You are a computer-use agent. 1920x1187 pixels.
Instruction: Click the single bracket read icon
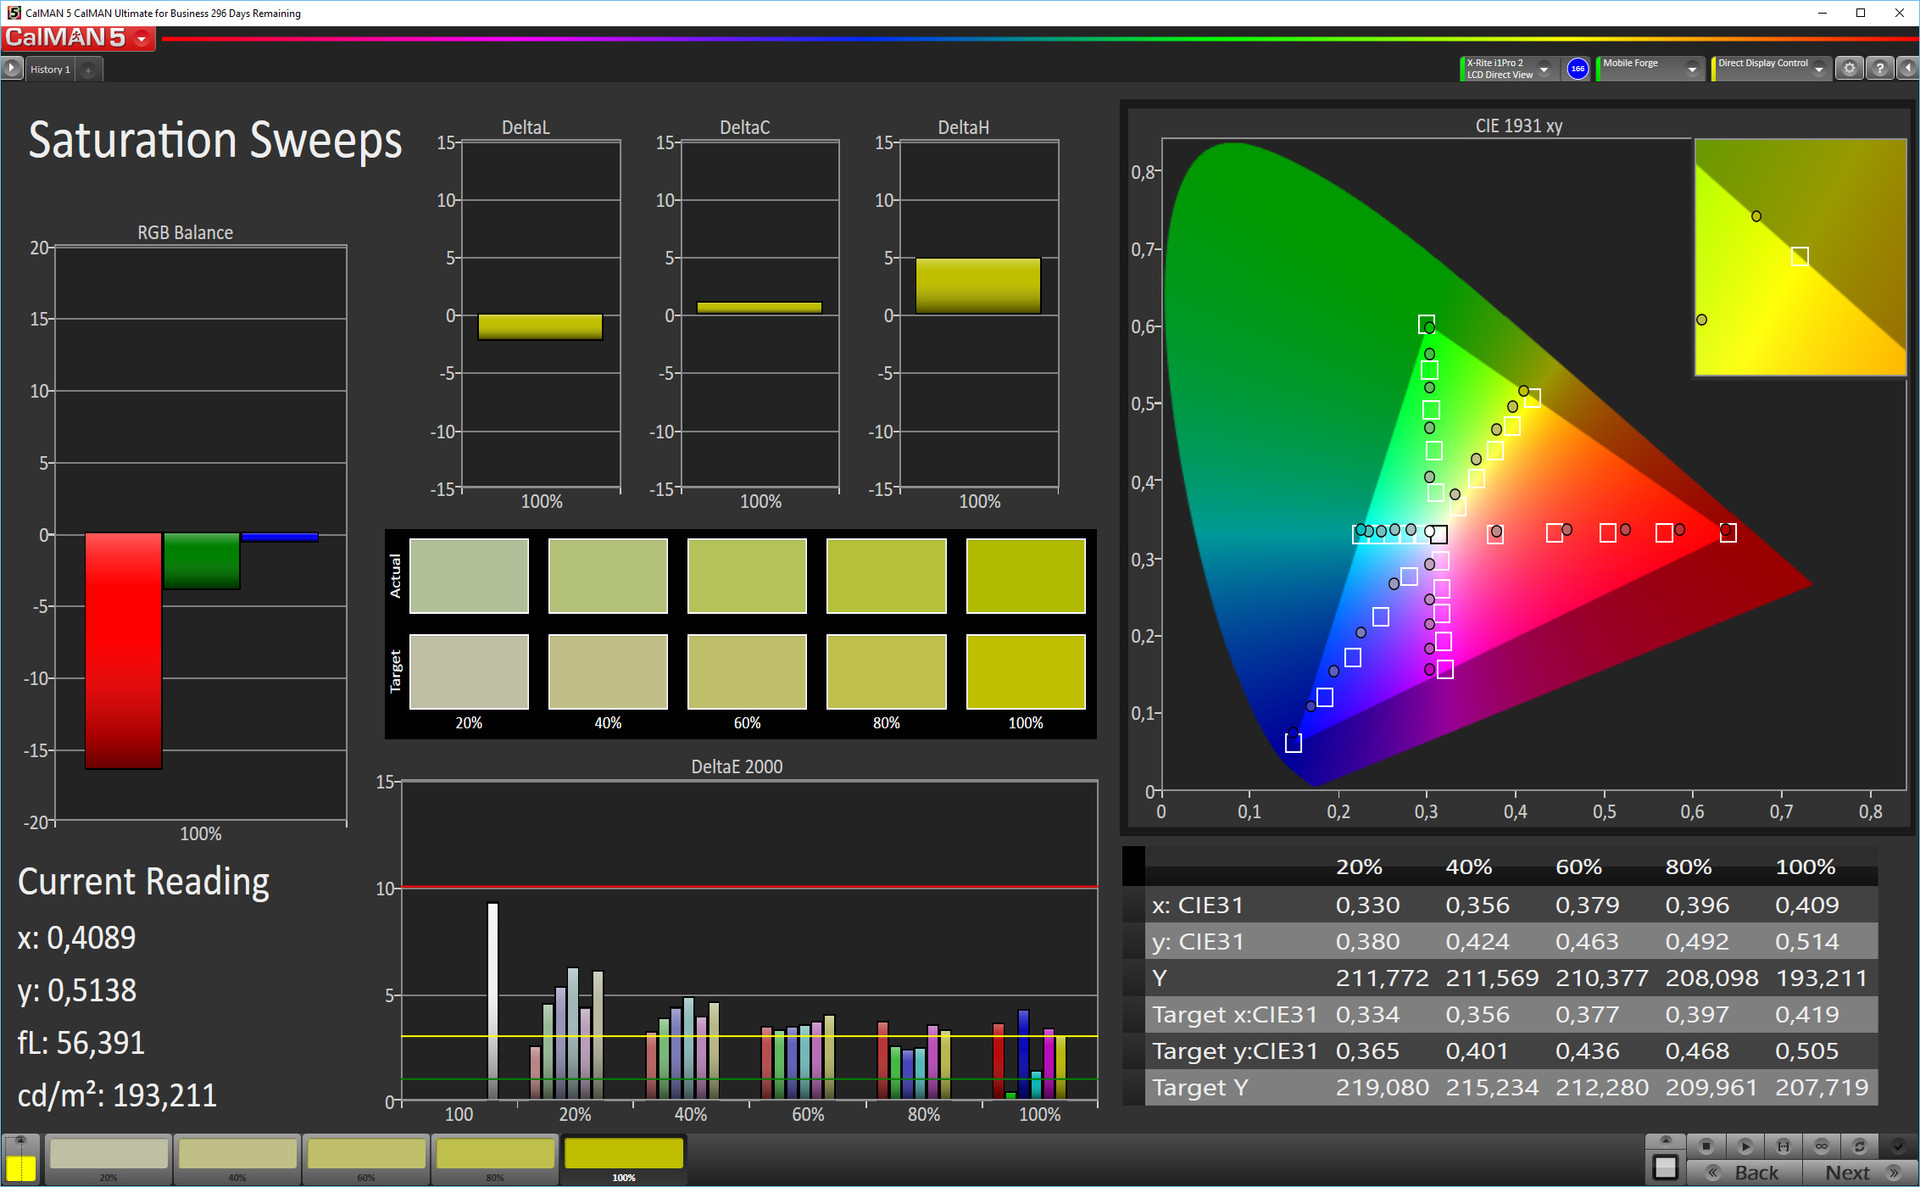pyautogui.click(x=1783, y=1146)
